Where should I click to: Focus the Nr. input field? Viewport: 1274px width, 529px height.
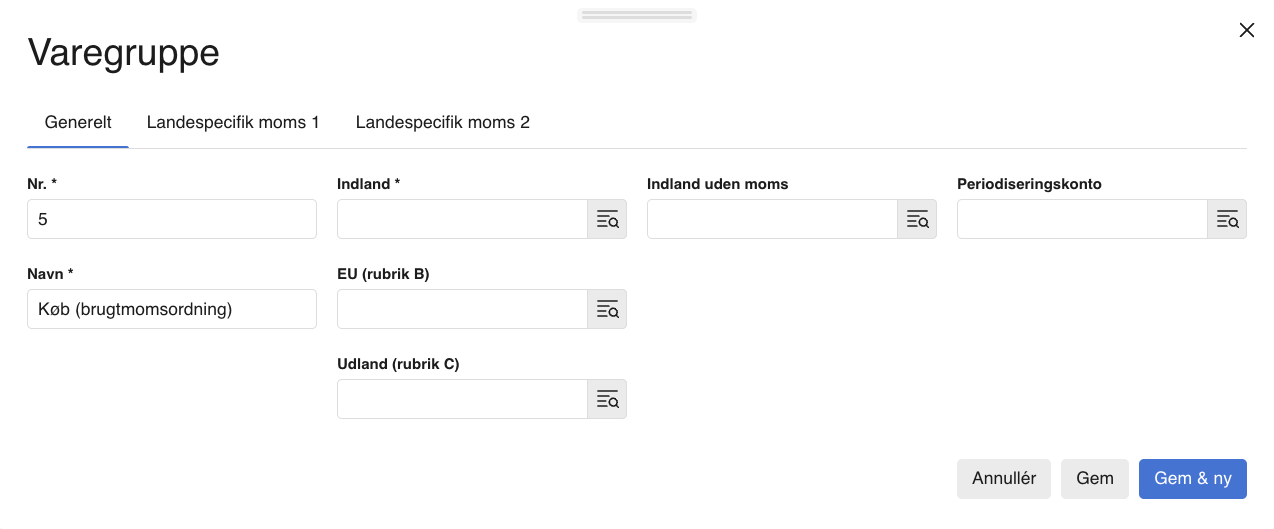pos(172,219)
